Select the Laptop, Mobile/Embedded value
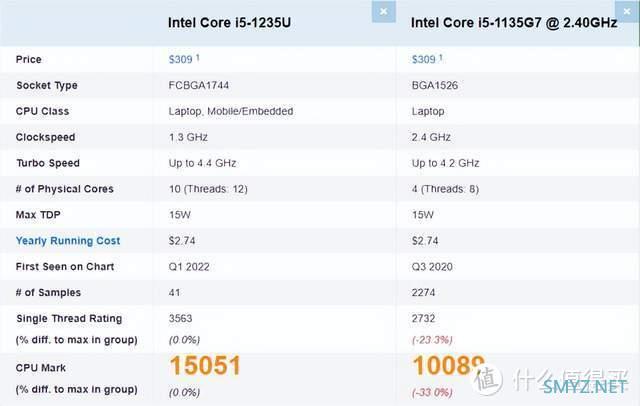The image size is (640, 406). click(231, 111)
